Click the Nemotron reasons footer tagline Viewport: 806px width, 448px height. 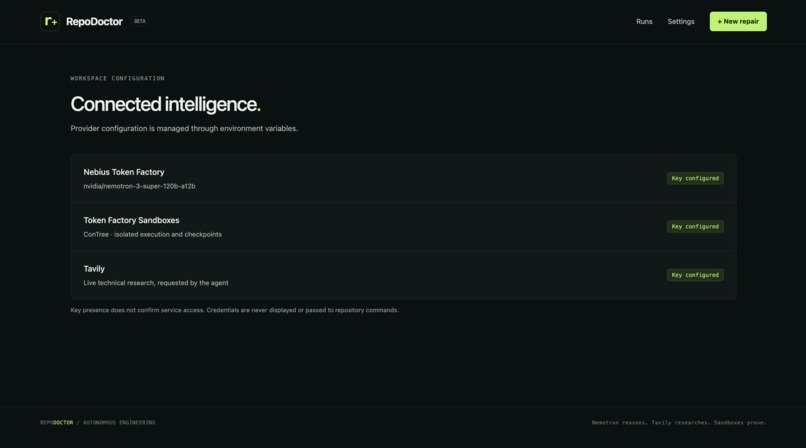[679, 423]
